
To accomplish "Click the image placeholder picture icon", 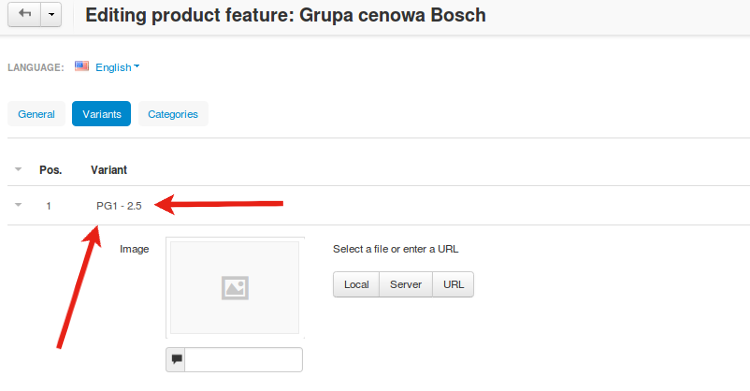I will coord(235,288).
